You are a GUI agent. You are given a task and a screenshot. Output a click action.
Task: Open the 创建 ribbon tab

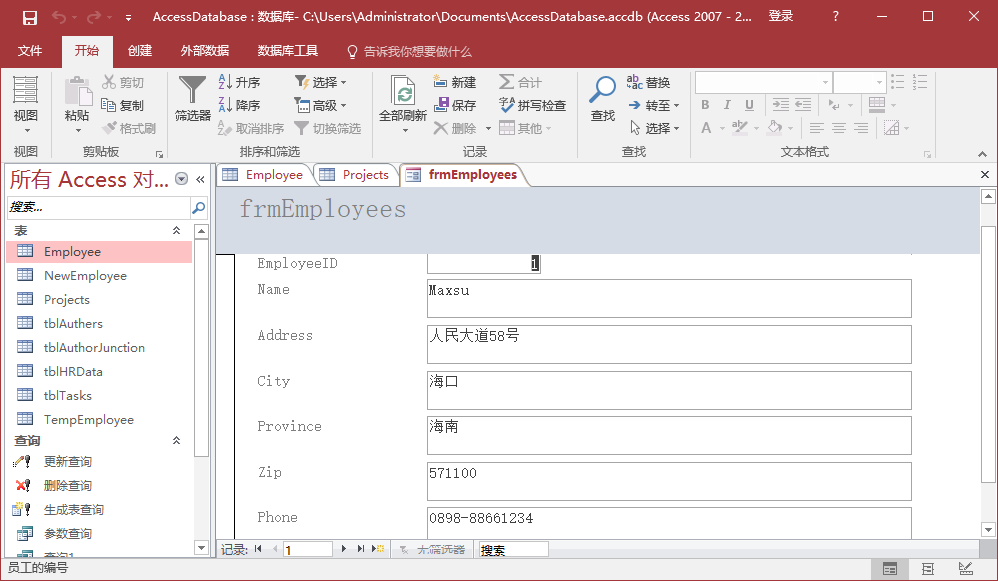(x=140, y=51)
